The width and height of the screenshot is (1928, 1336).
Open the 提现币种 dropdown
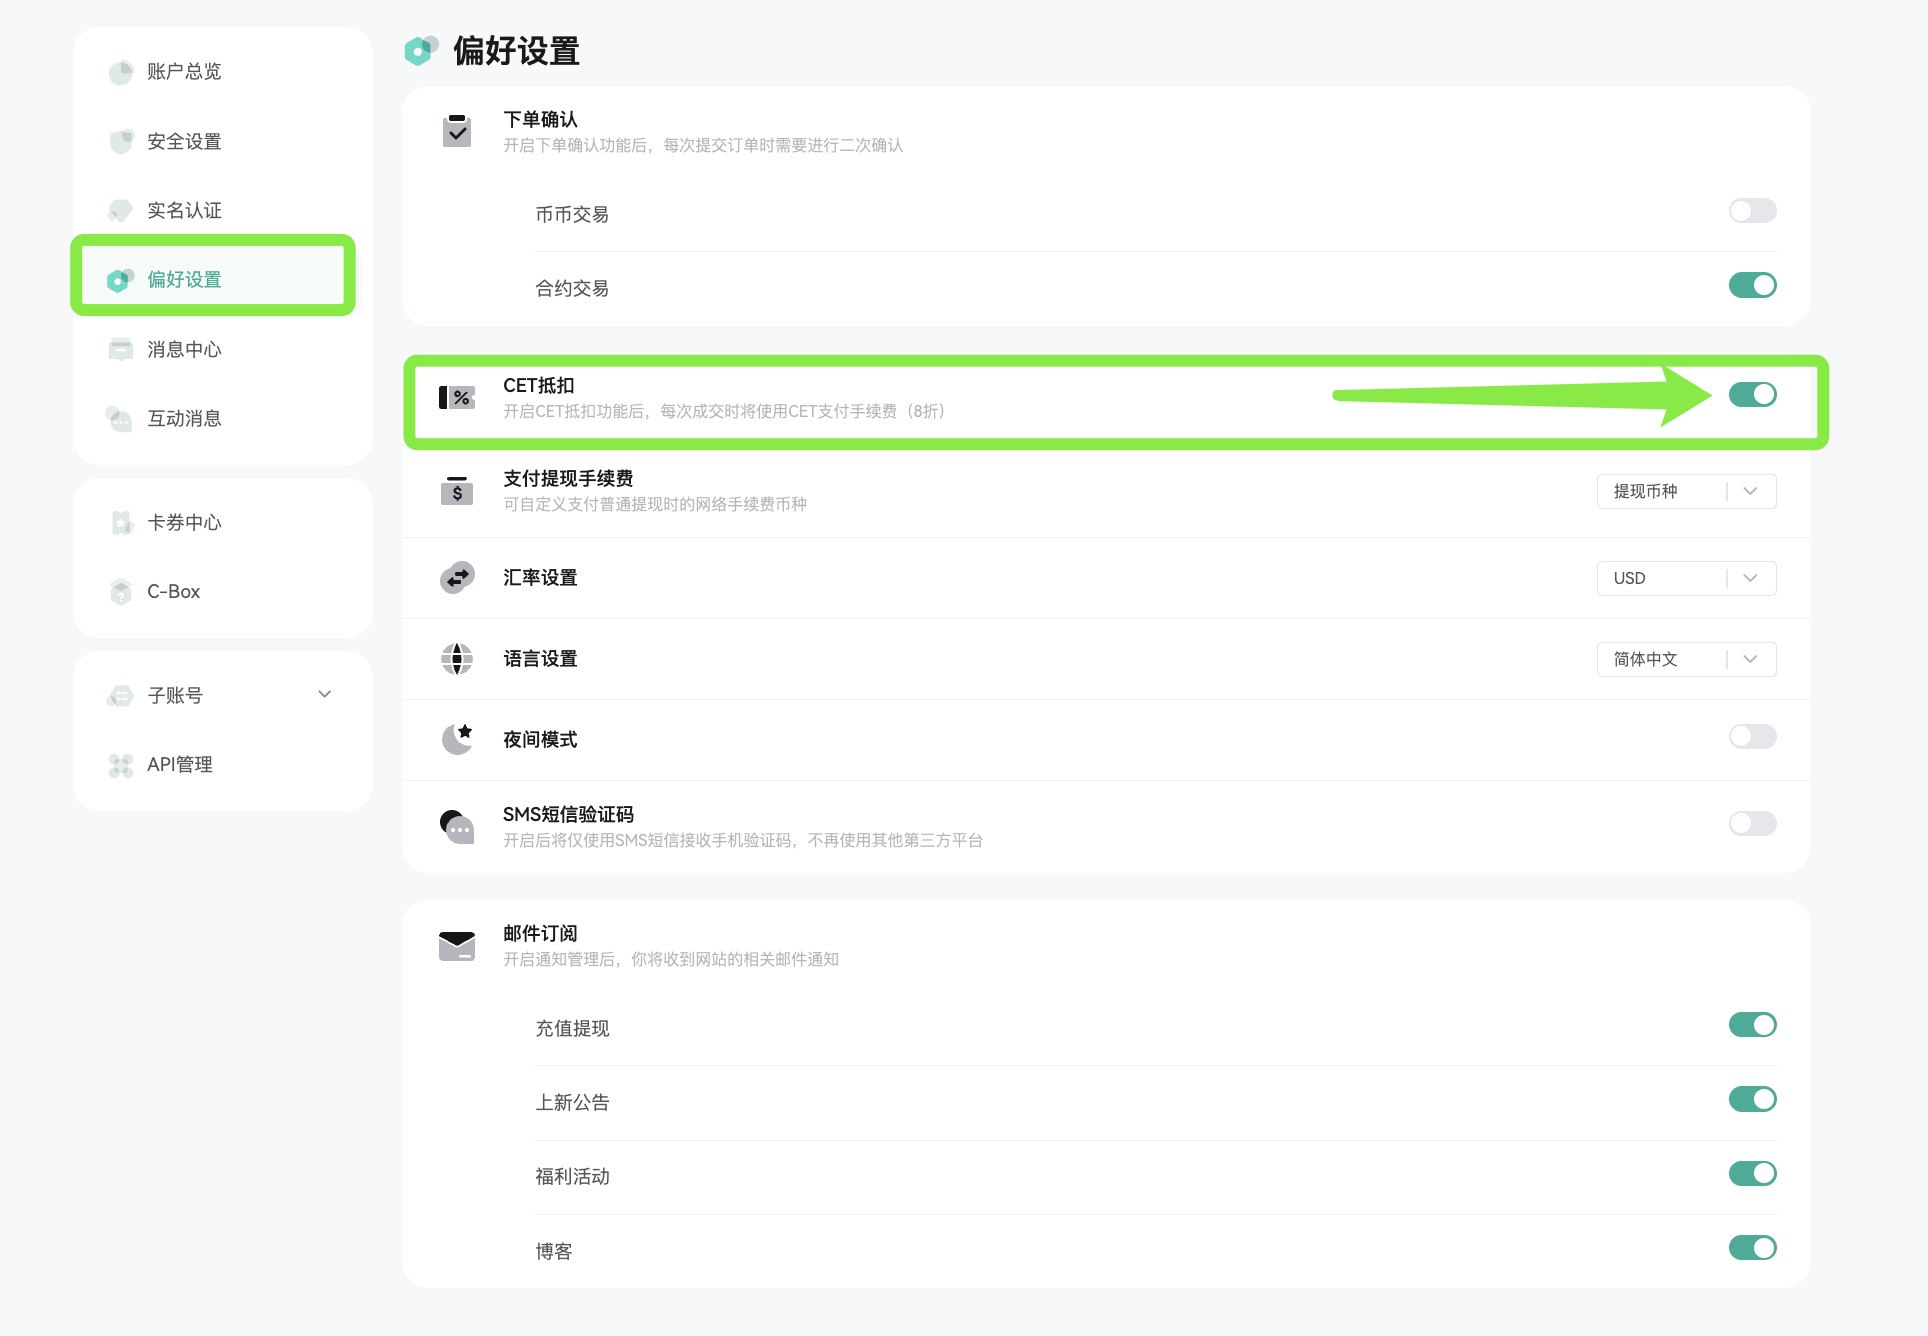point(1686,491)
